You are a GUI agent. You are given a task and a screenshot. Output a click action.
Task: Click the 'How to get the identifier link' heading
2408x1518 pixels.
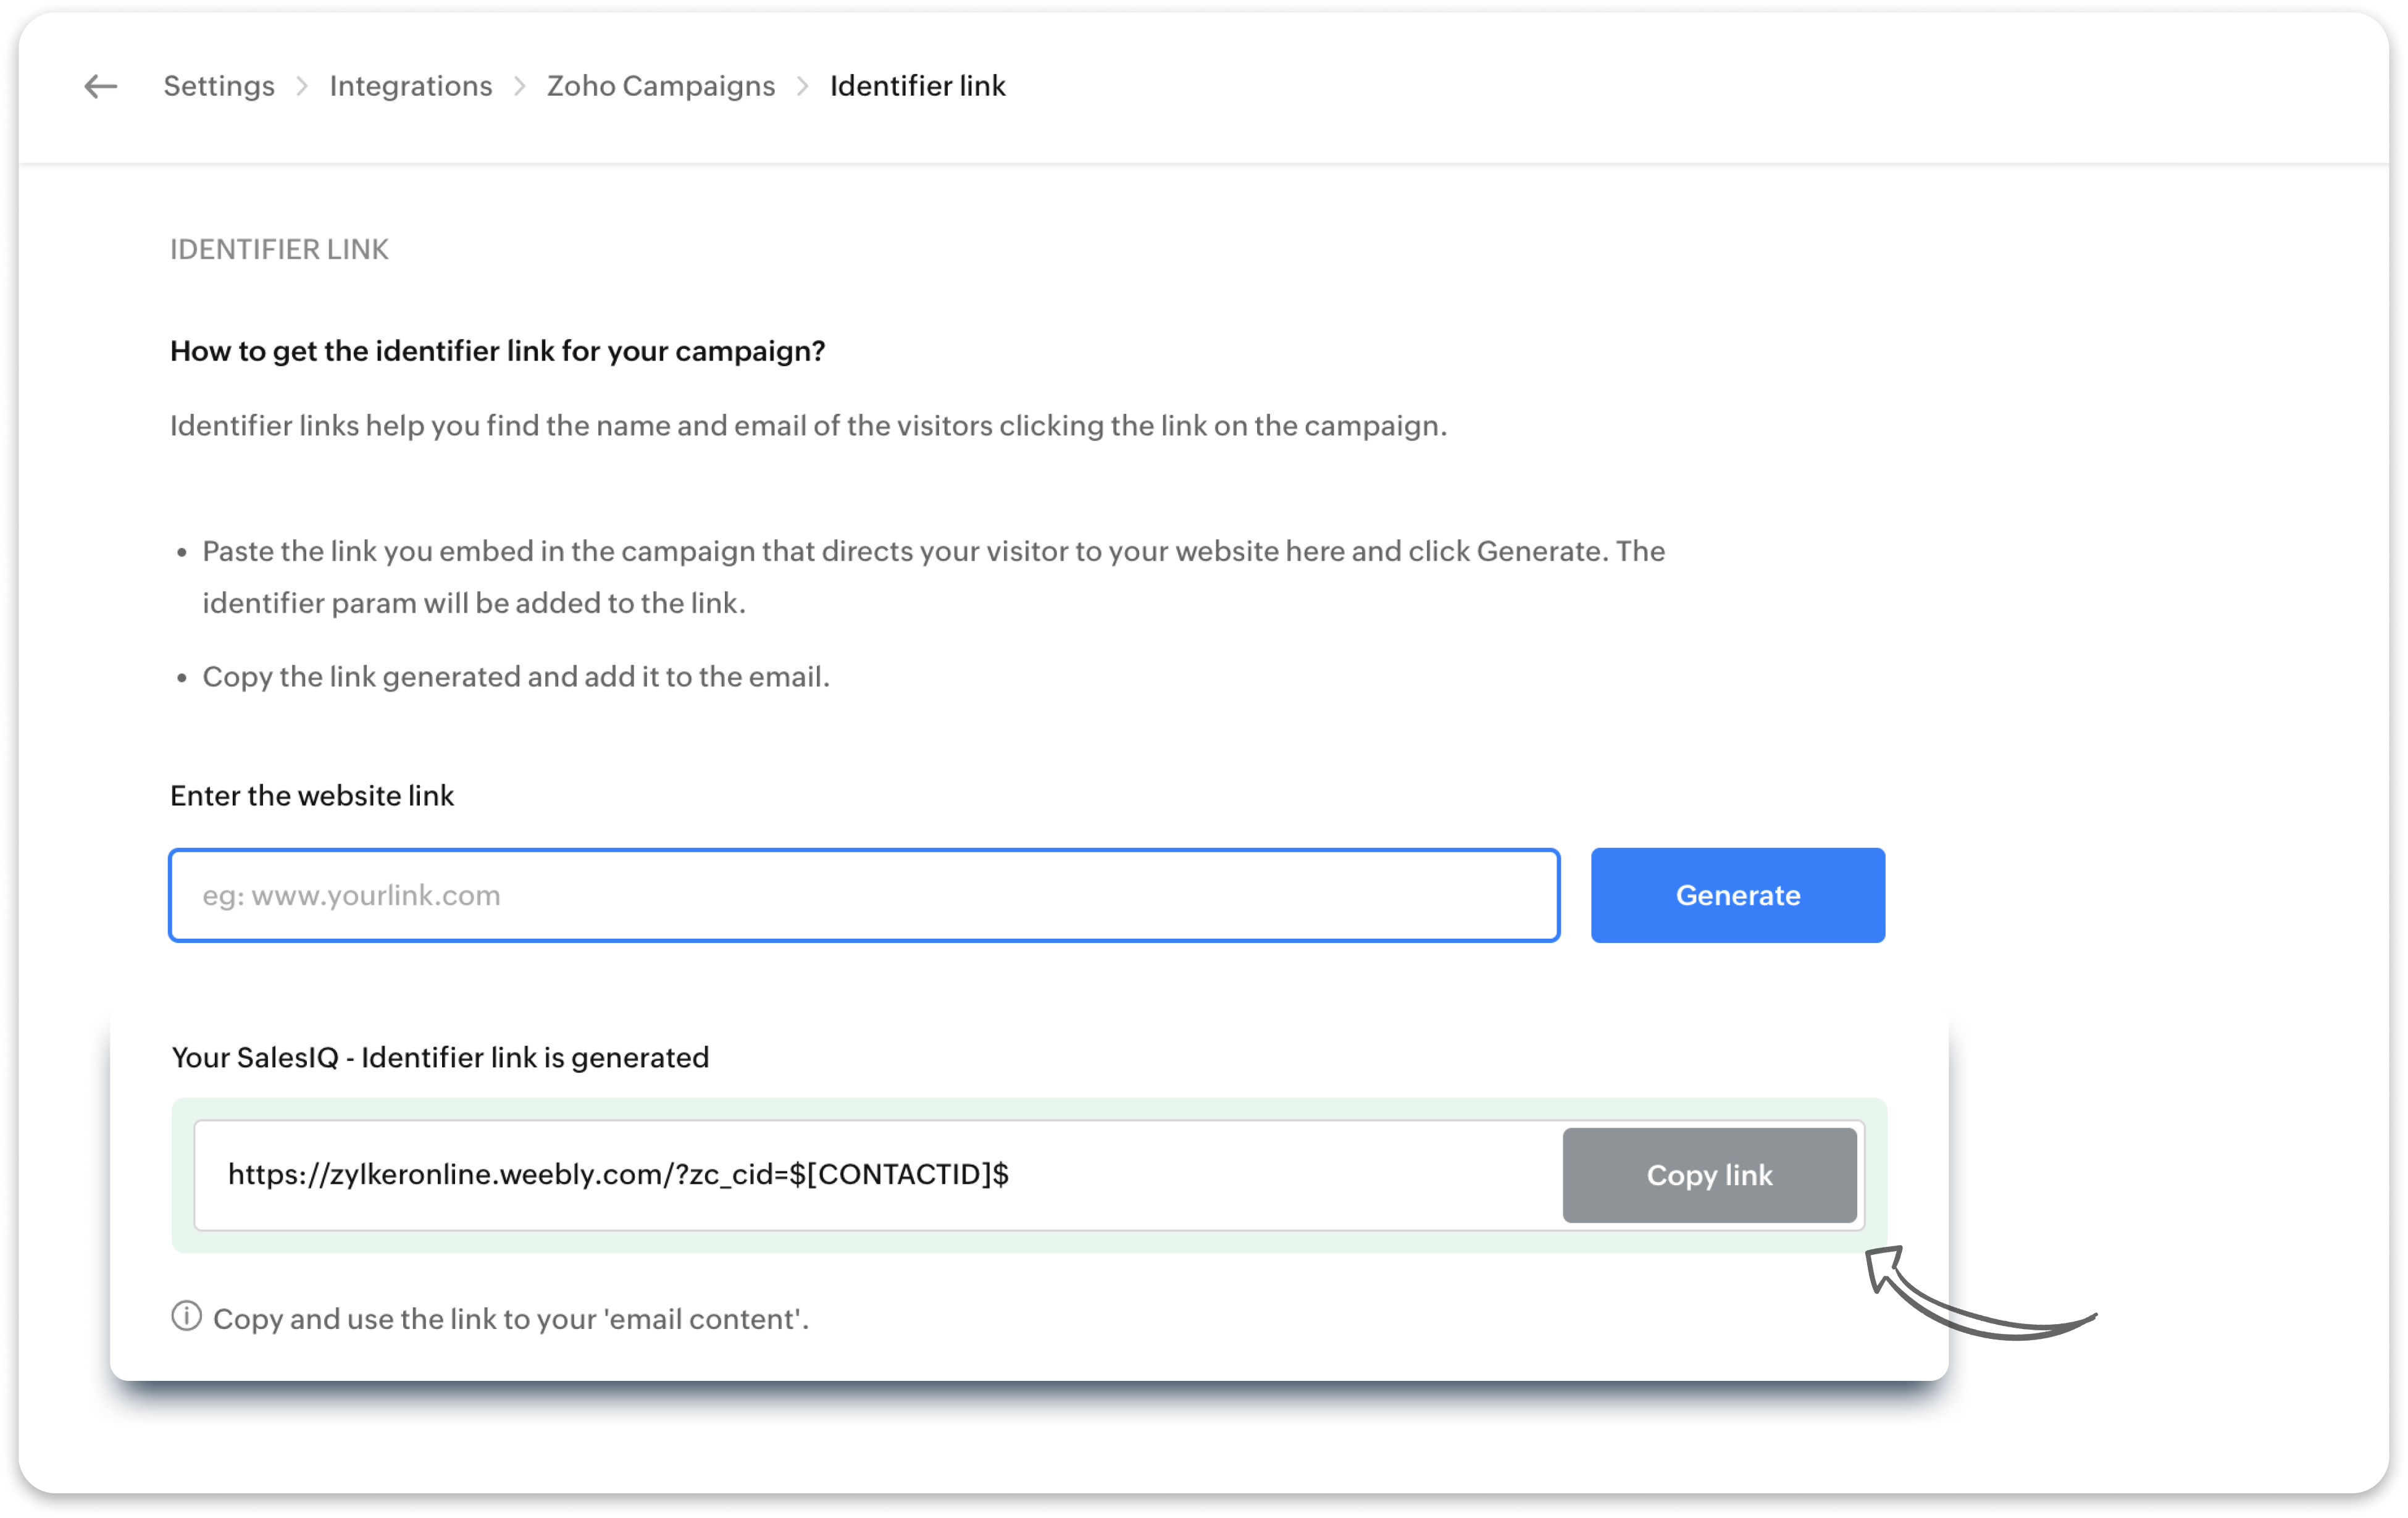coord(497,351)
